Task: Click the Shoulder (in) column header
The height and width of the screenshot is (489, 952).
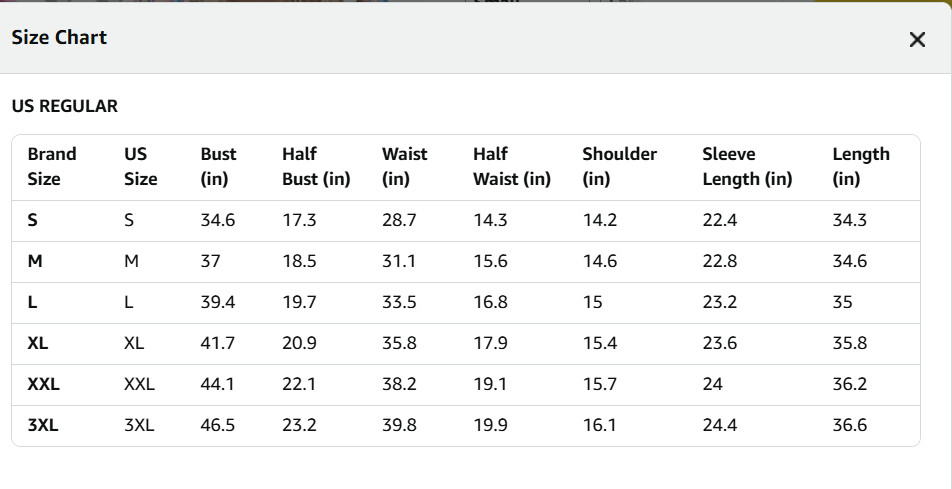Action: tap(619, 166)
